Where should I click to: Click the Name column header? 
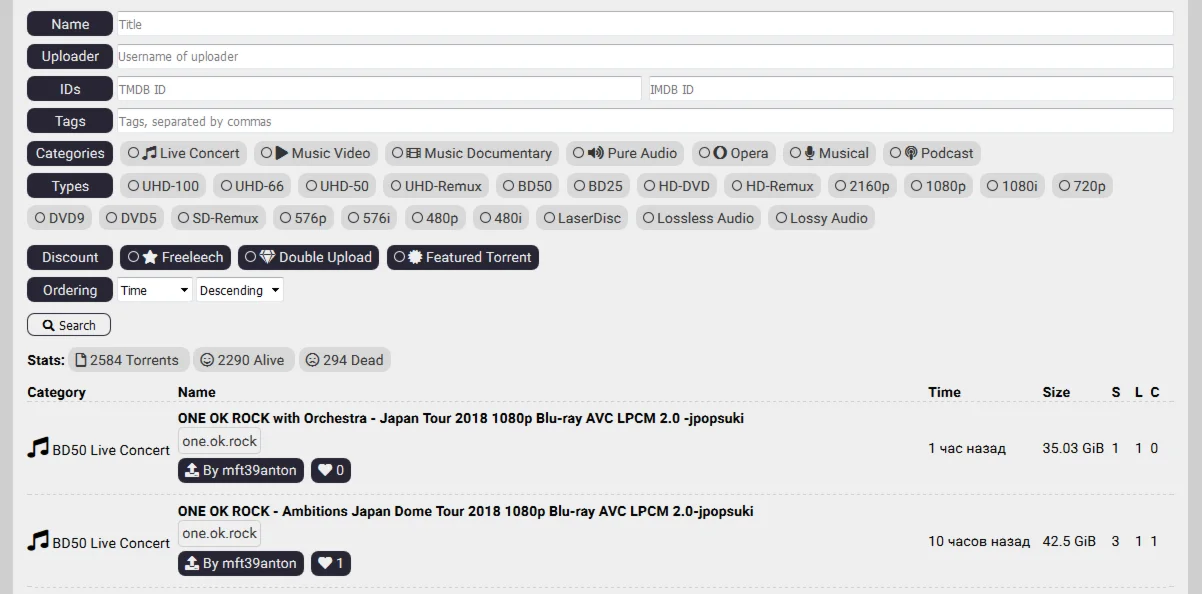pyautogui.click(x=197, y=392)
